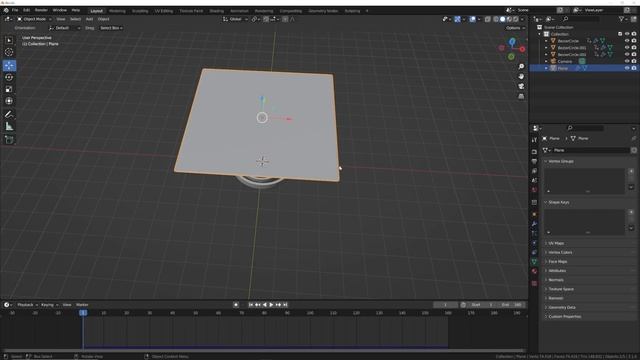Jump to the timeline end frame button

285,305
